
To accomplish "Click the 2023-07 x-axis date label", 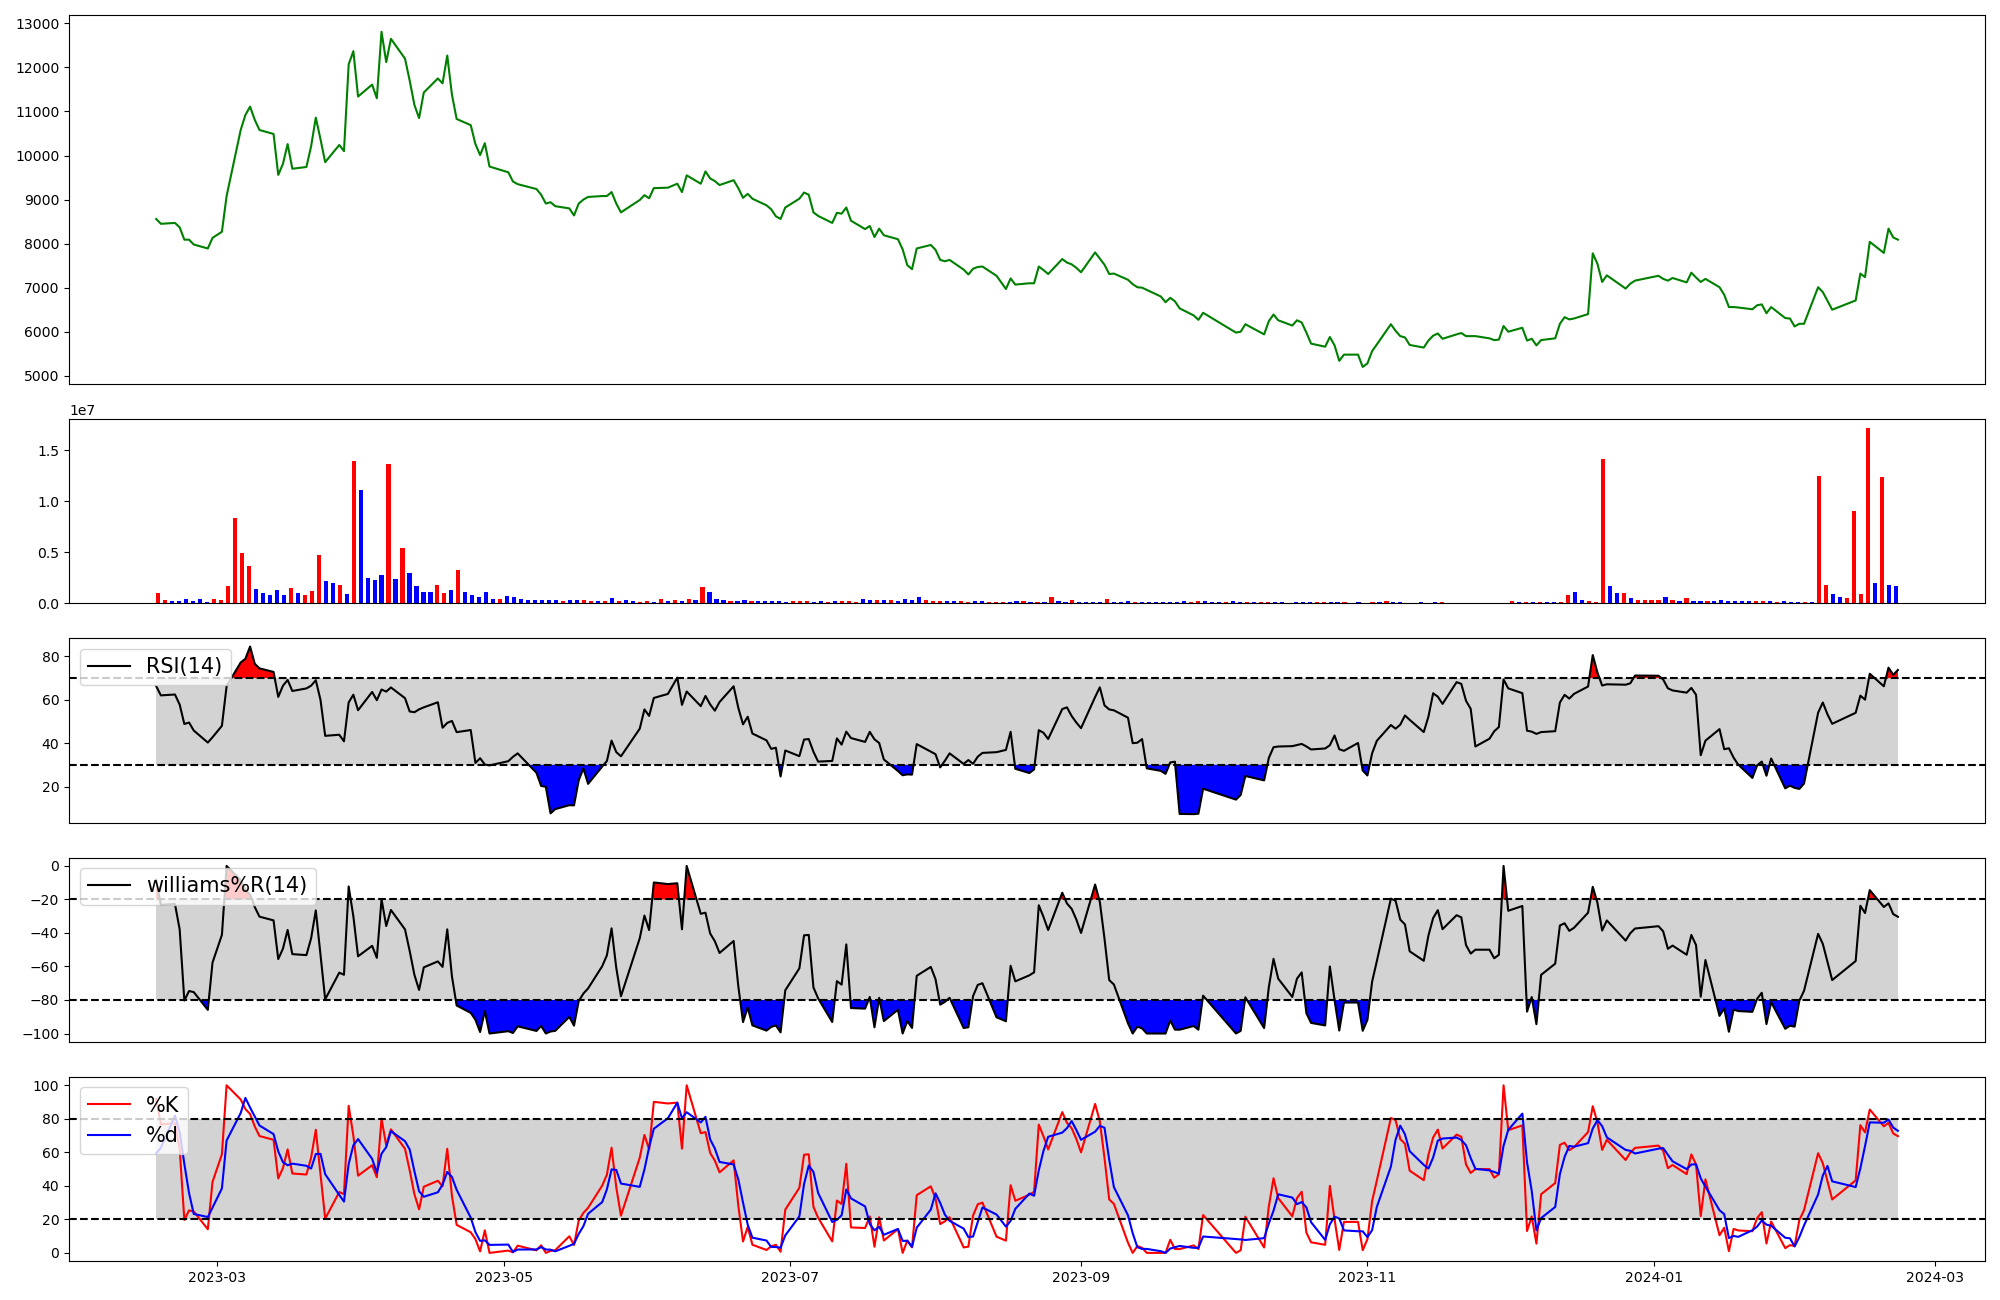I will (x=790, y=1277).
